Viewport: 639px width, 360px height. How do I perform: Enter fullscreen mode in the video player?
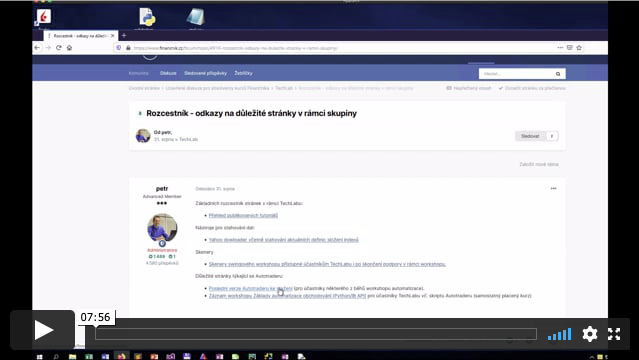click(x=614, y=334)
